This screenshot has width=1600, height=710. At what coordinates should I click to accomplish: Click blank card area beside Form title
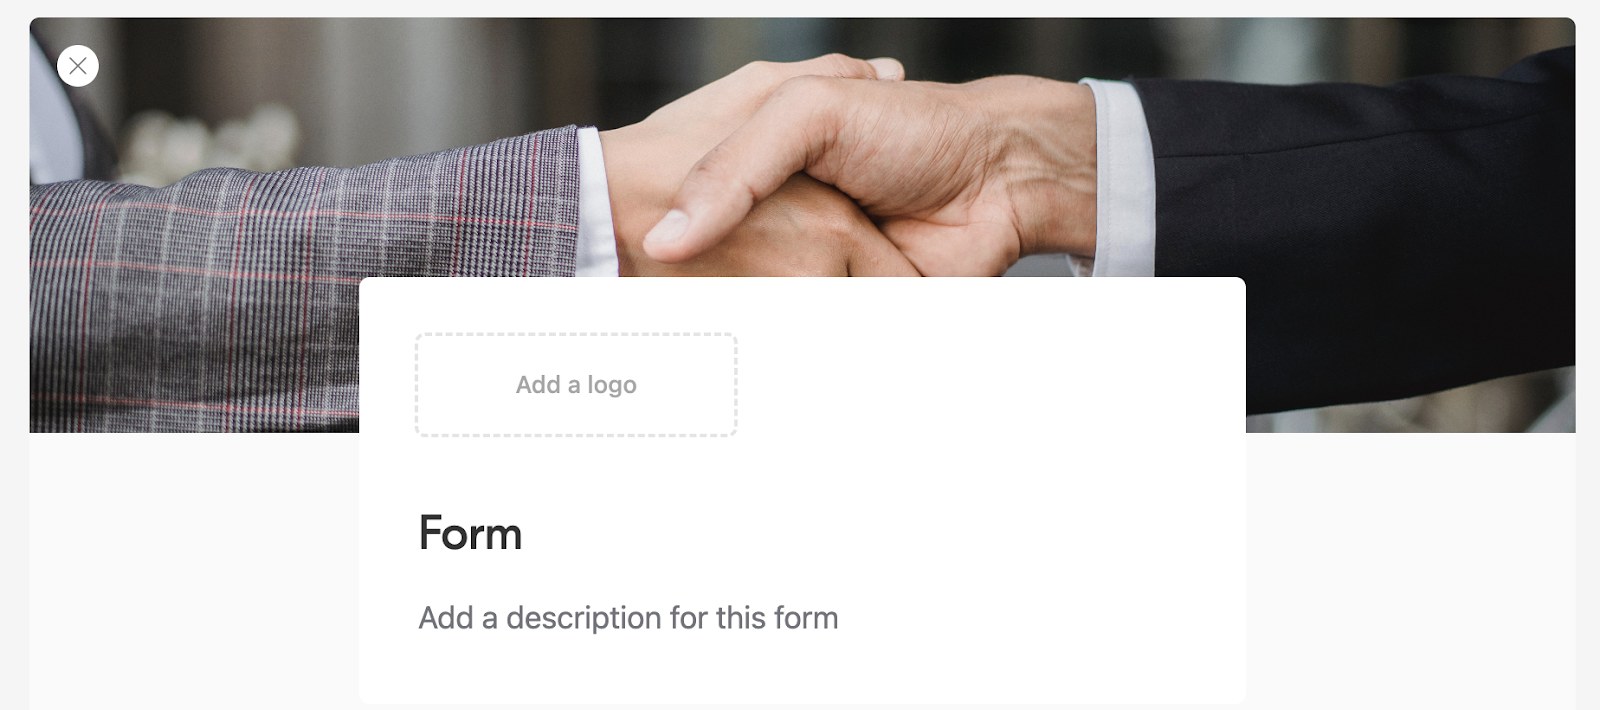880,533
